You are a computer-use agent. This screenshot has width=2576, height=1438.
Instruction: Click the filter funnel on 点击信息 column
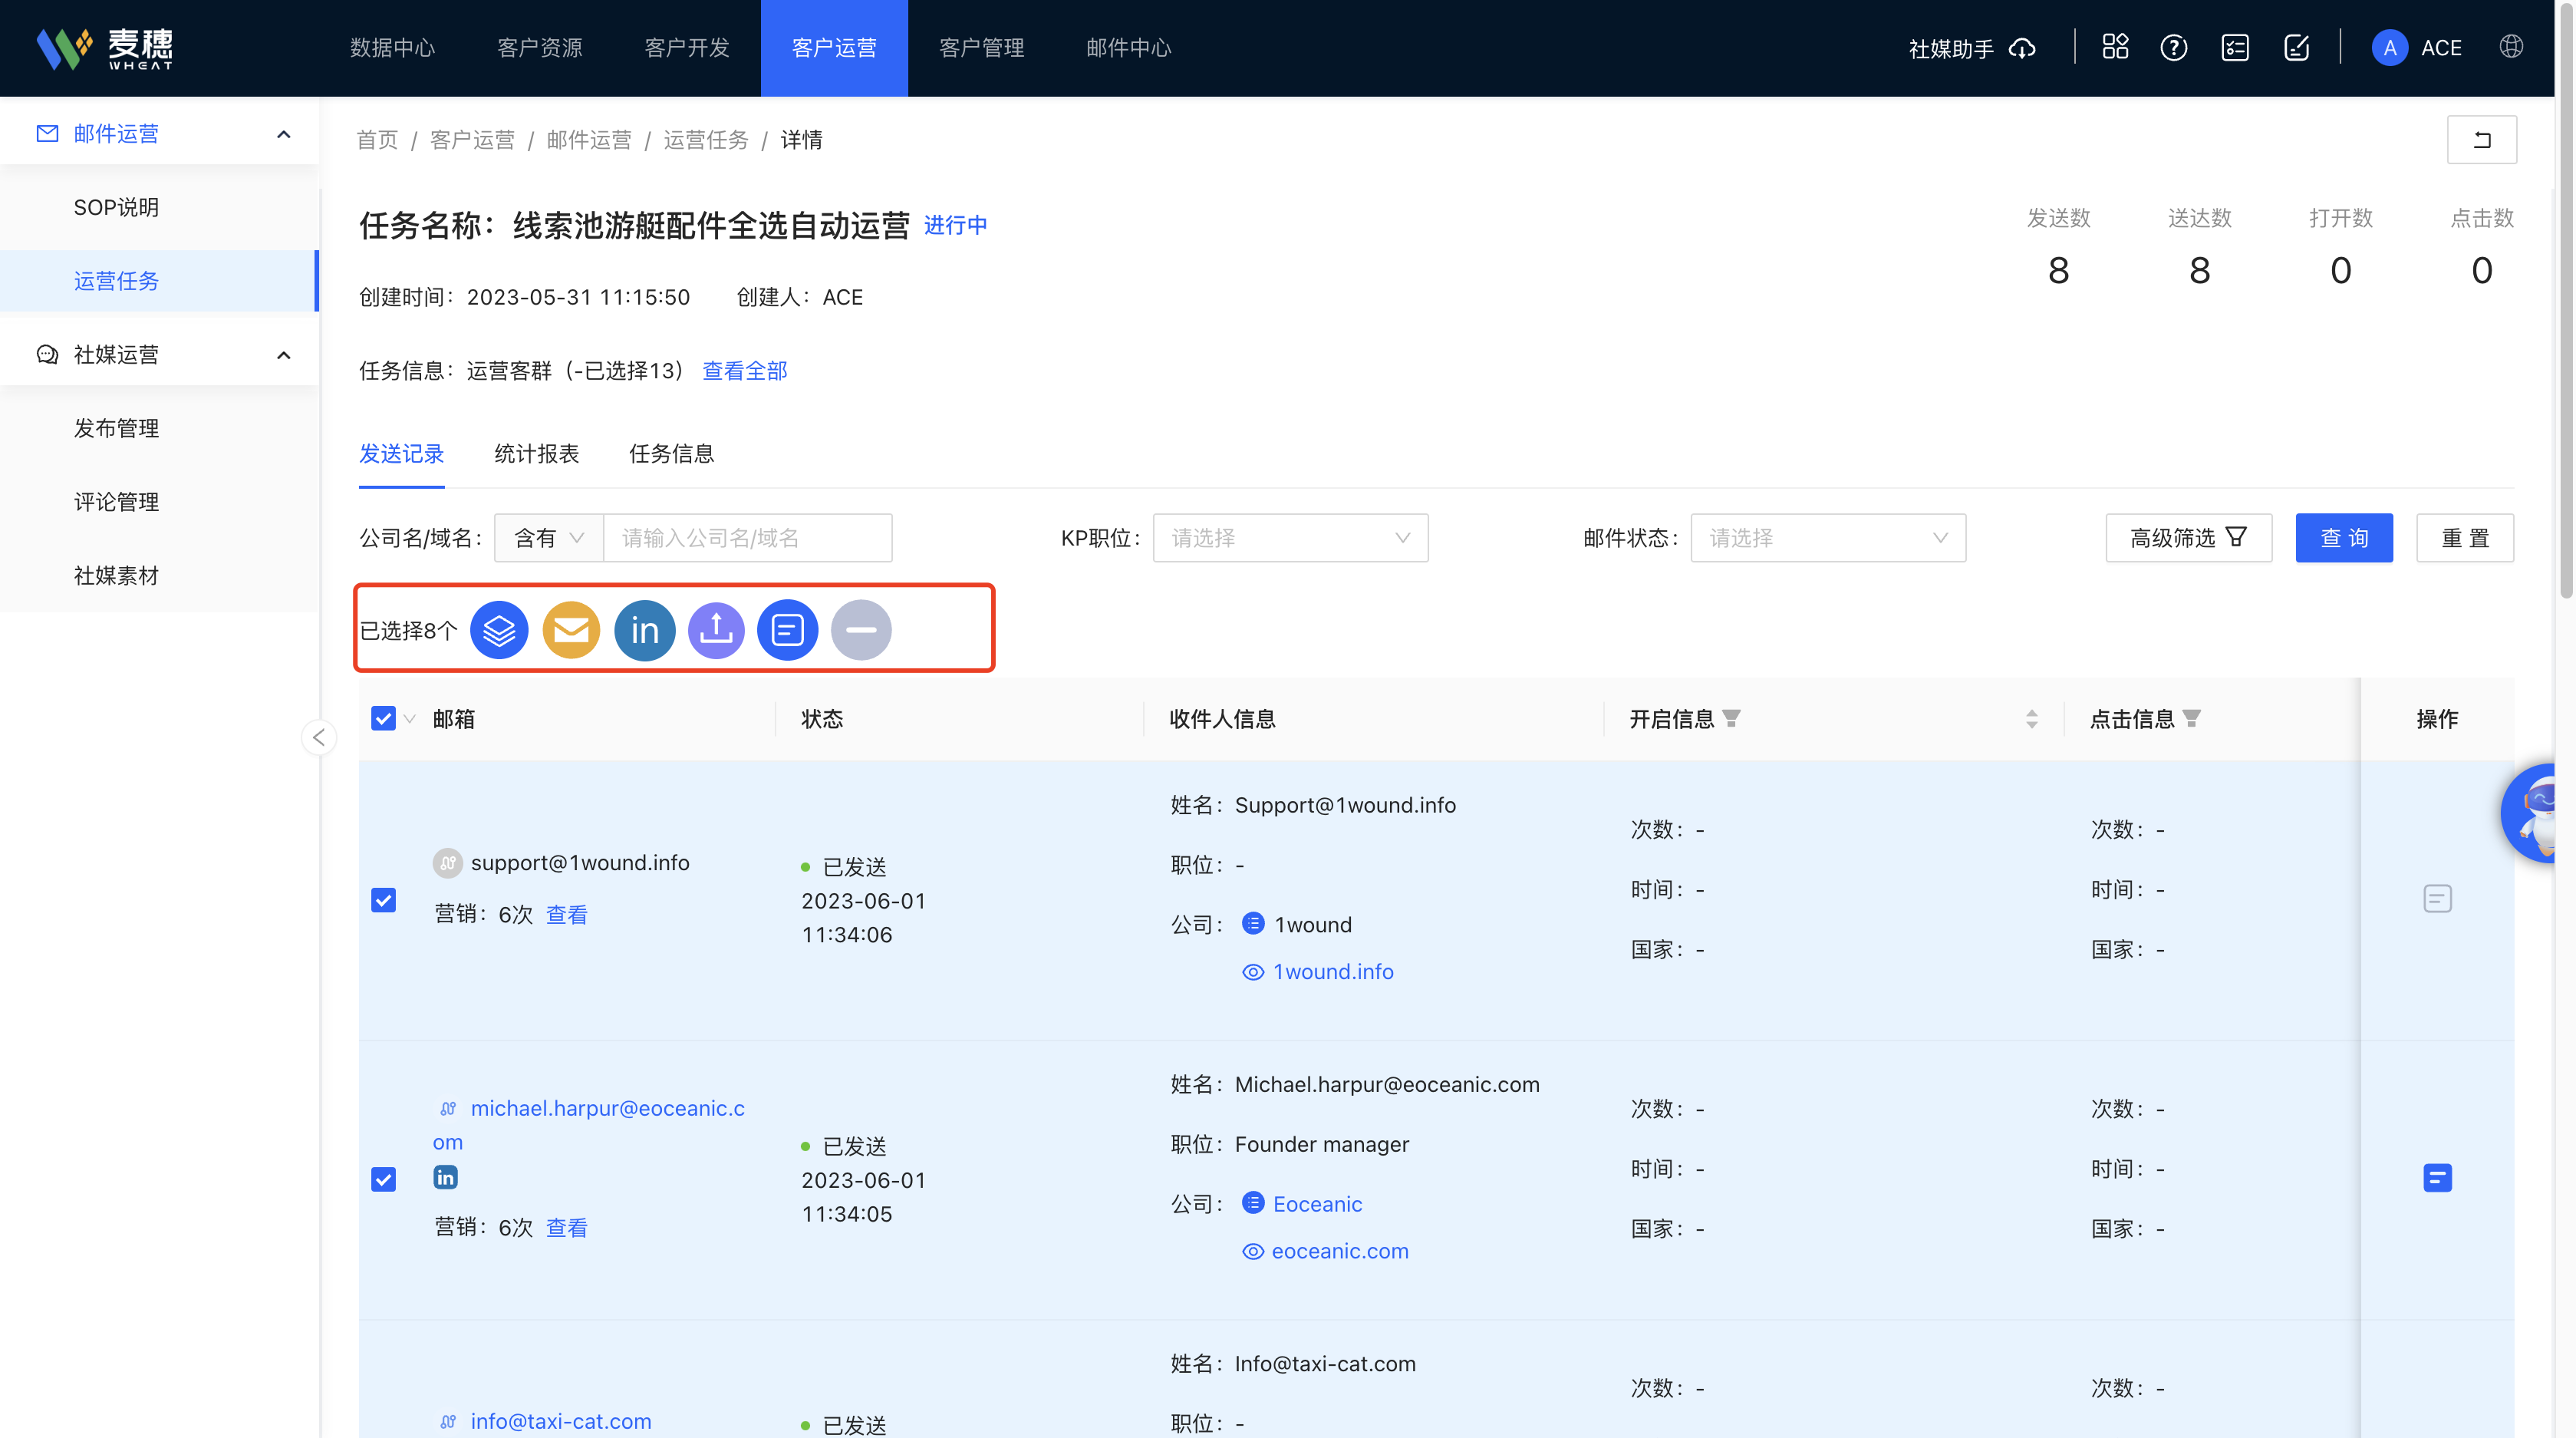pyautogui.click(x=2192, y=718)
